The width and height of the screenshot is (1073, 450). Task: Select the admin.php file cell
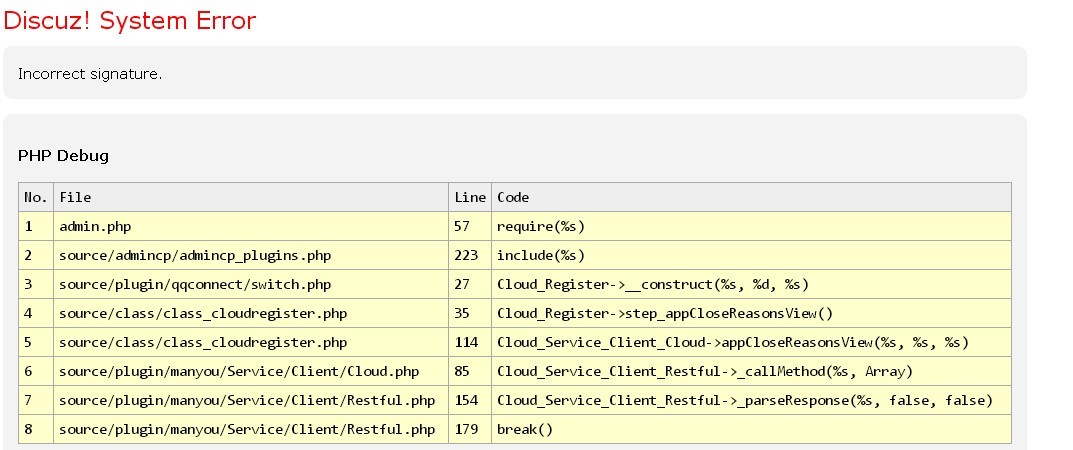[95, 227]
